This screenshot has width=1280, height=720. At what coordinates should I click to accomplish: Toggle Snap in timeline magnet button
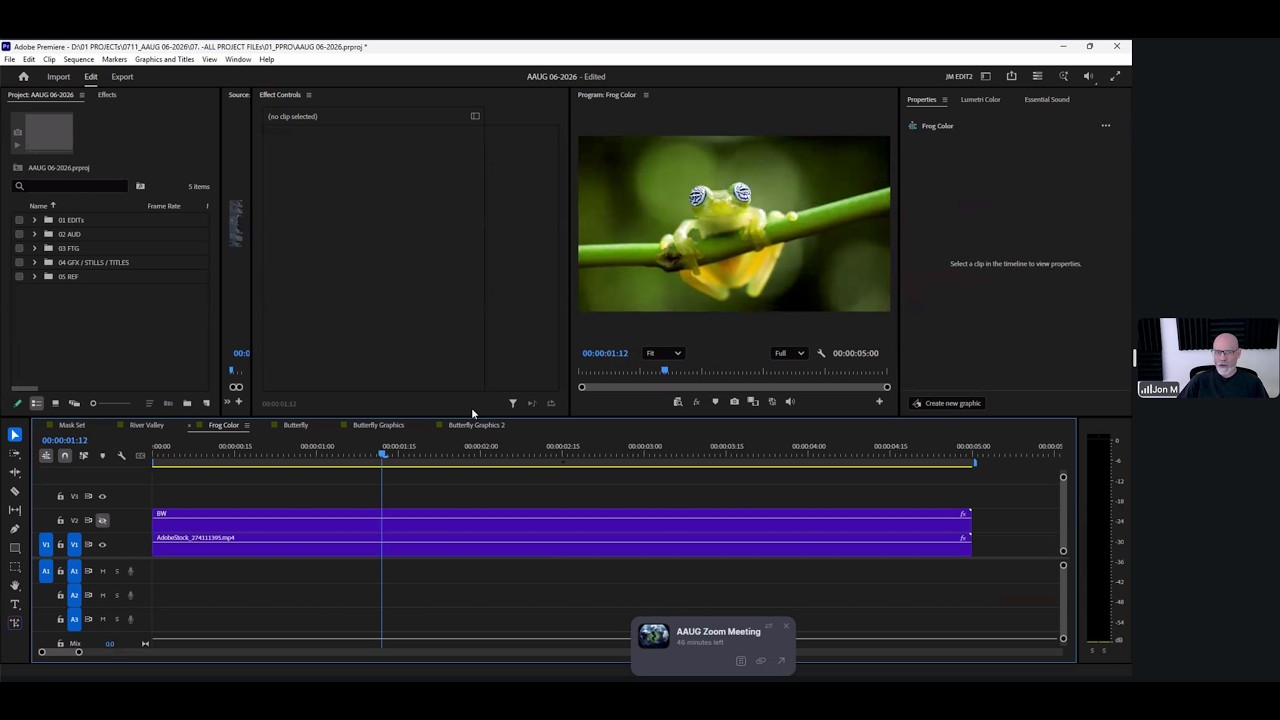click(x=65, y=456)
